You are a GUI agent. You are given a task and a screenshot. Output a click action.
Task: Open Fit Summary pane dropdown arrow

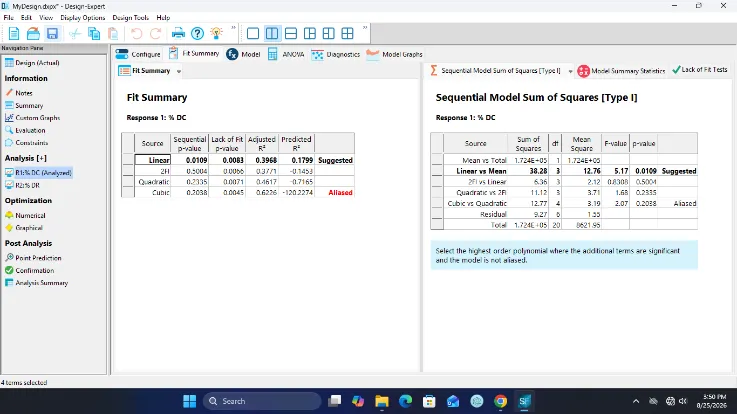click(x=179, y=71)
